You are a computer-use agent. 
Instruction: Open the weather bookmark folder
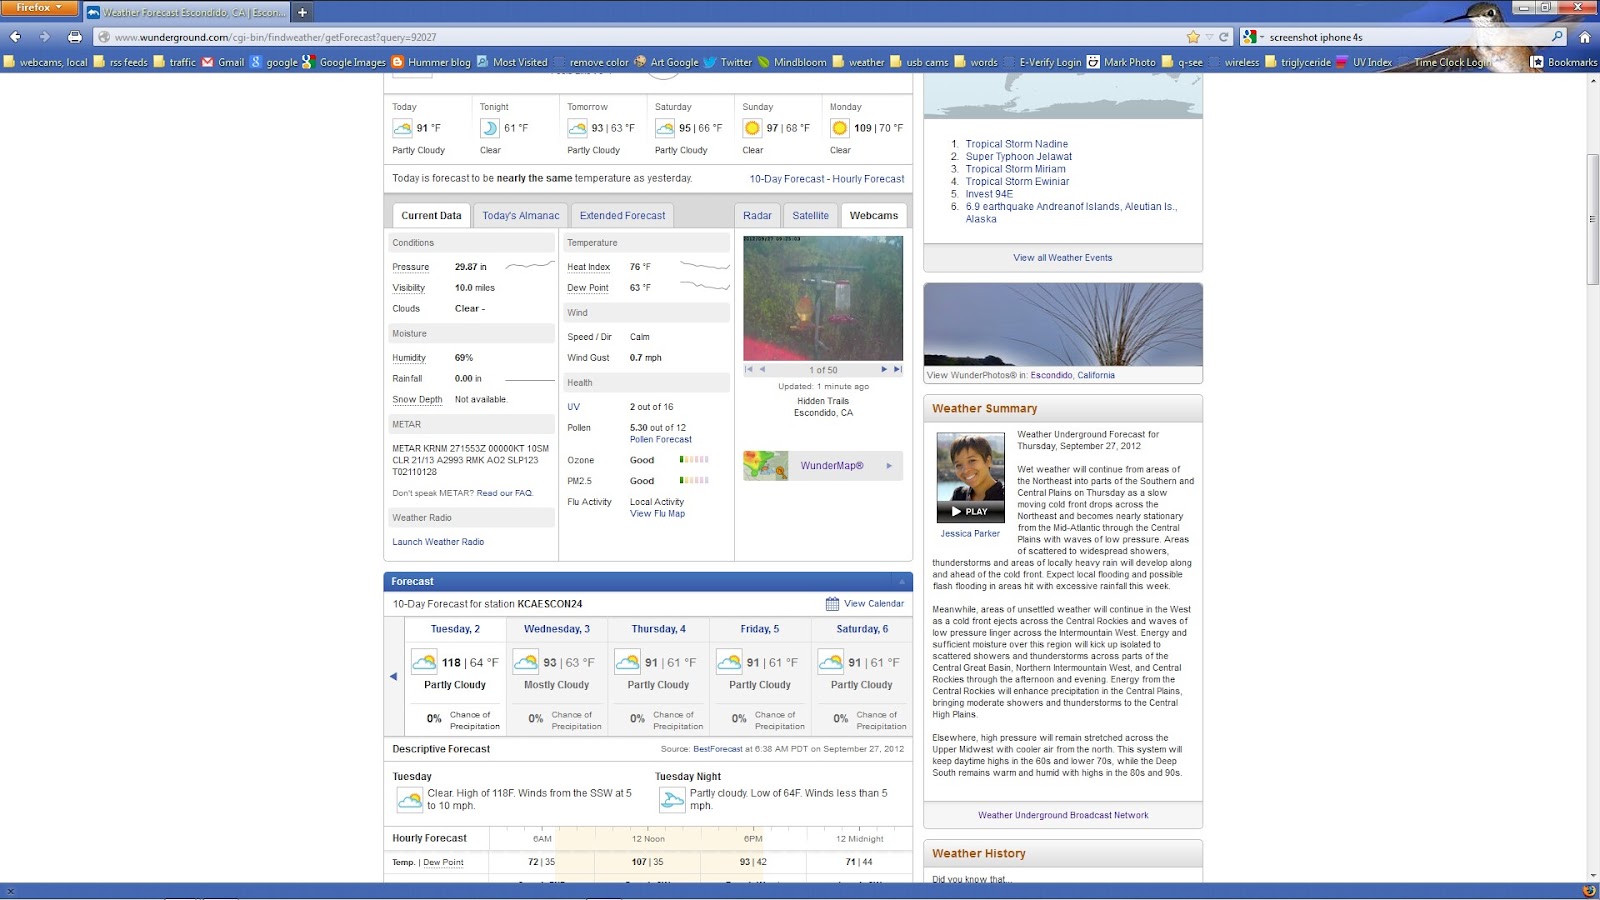pos(858,62)
